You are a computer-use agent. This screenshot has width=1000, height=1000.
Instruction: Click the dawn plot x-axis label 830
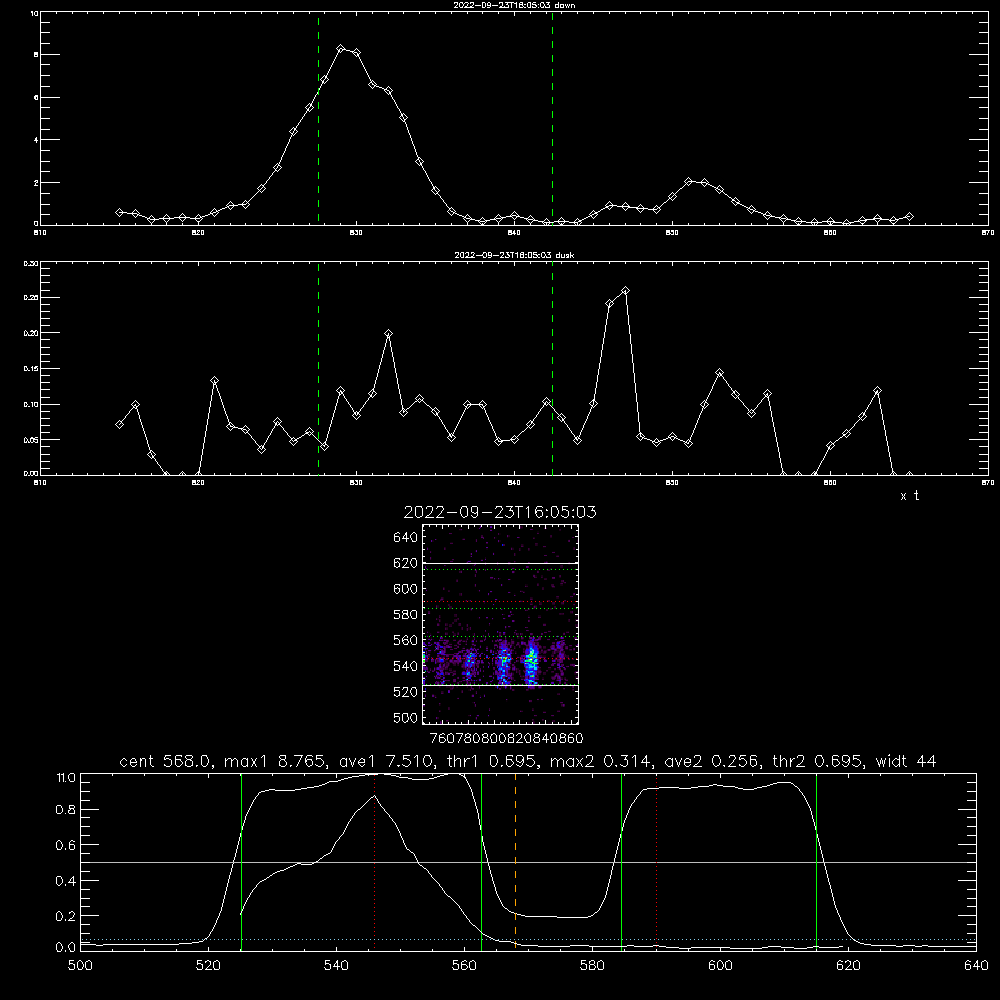356,232
